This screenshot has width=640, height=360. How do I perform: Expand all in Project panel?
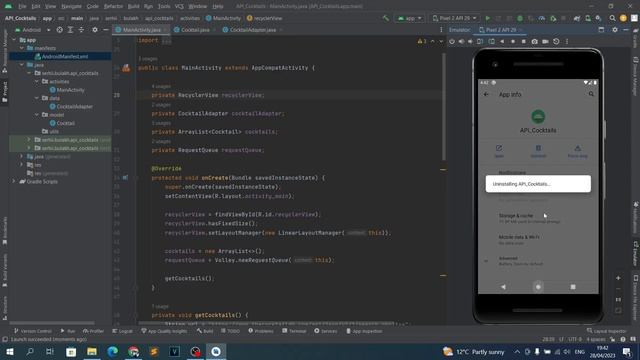tap(70, 30)
